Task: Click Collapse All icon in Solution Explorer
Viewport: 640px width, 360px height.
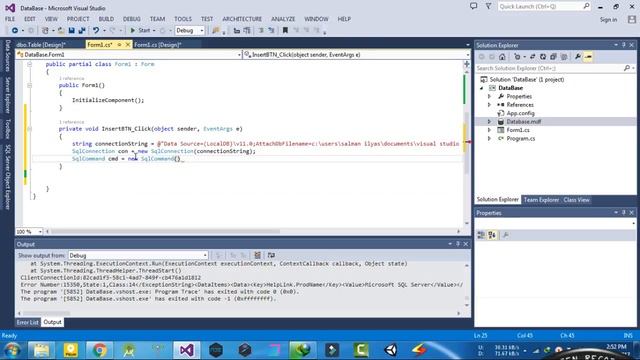Action: point(553,57)
